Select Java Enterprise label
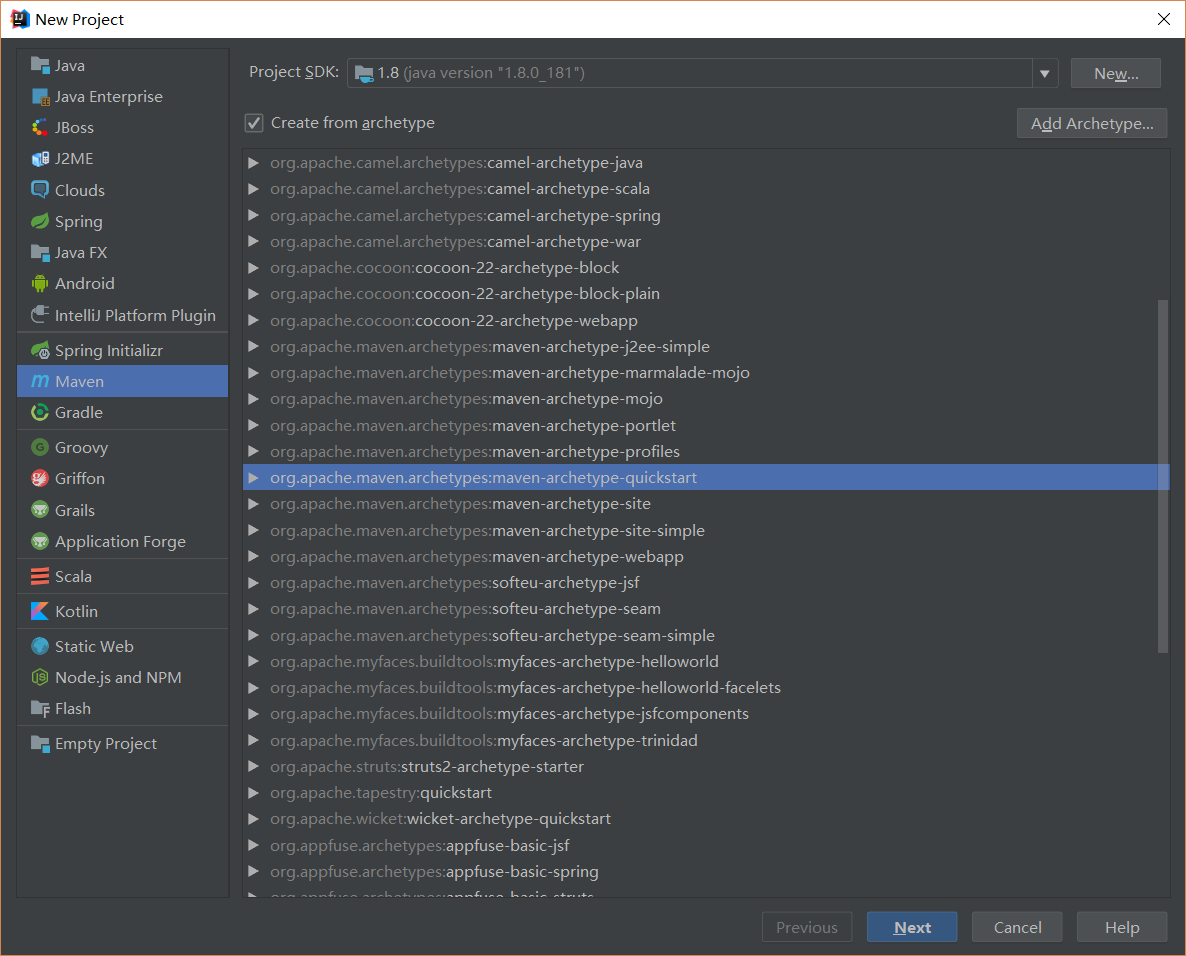The height and width of the screenshot is (956, 1186). tap(109, 97)
